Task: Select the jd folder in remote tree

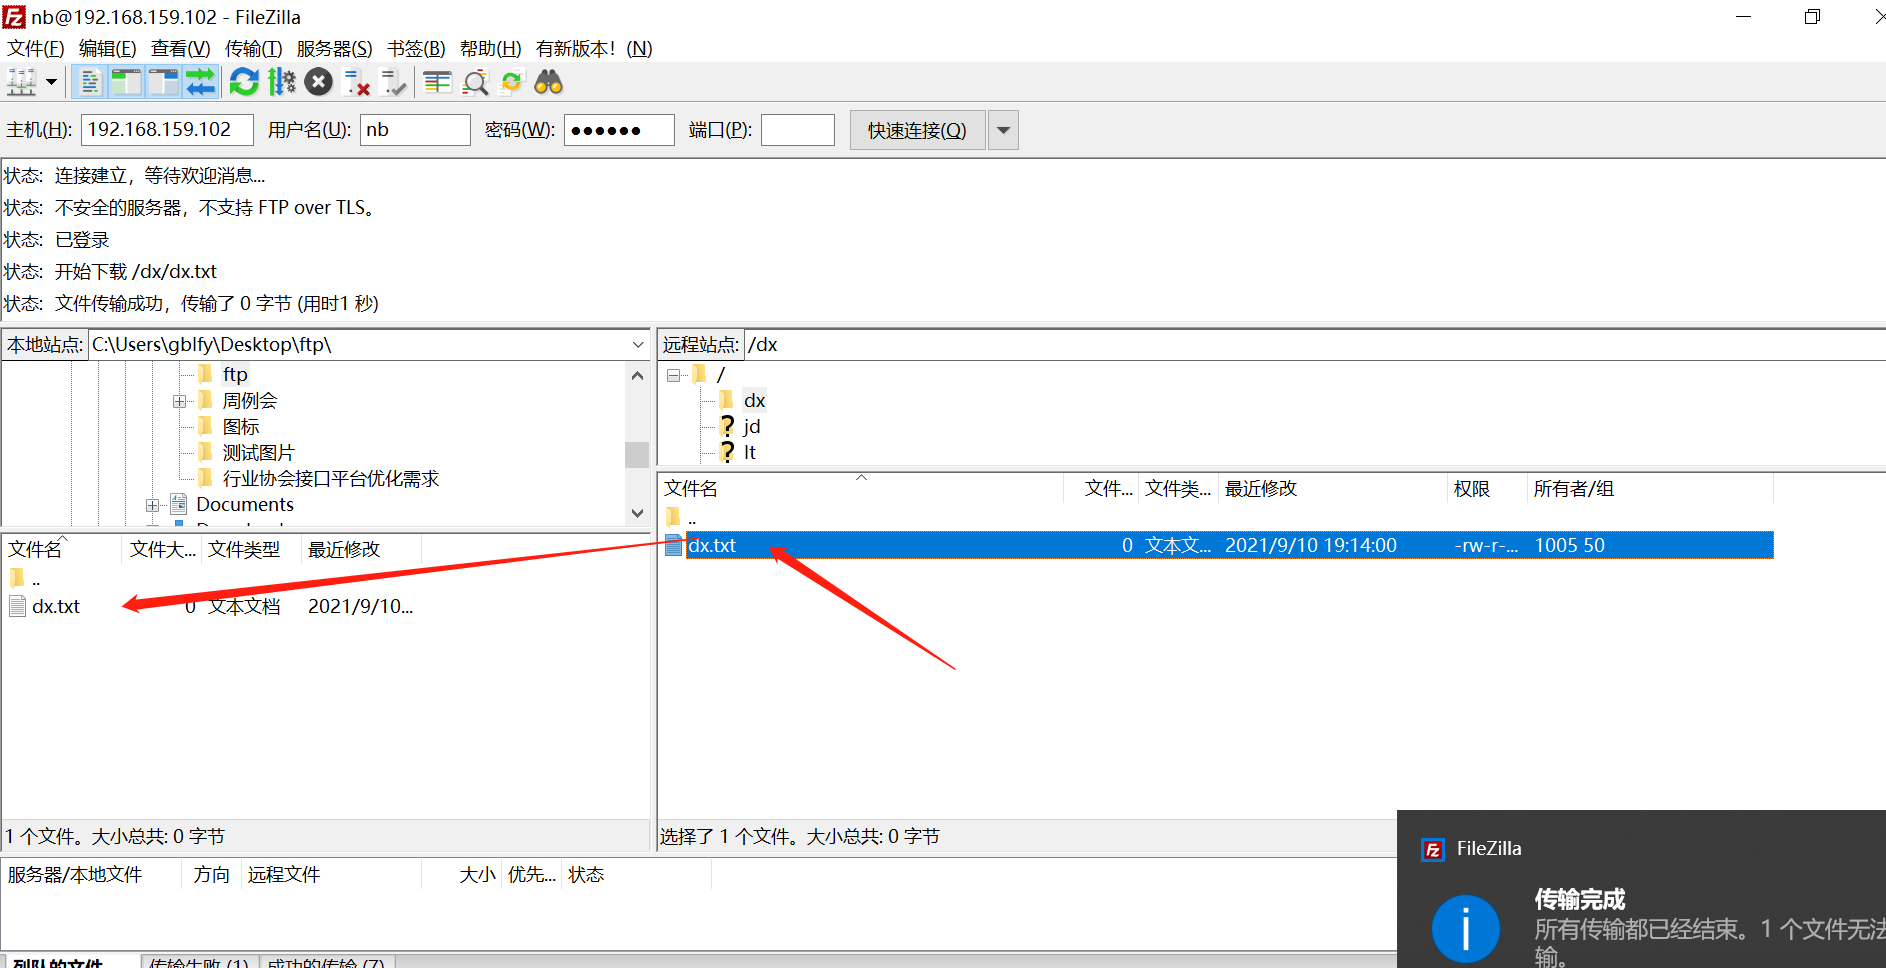Action: (x=751, y=427)
